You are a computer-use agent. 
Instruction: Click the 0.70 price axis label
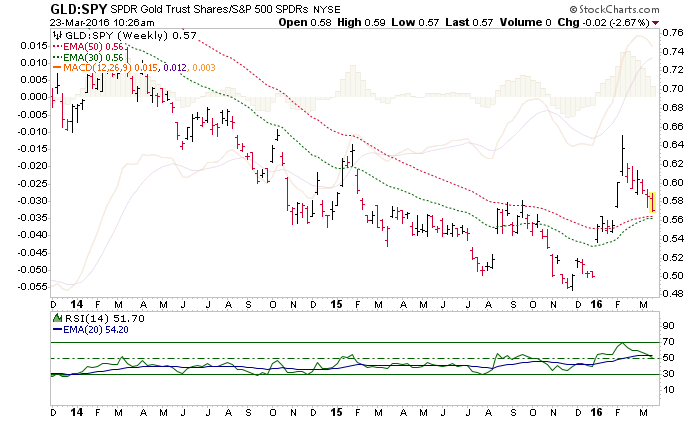tap(673, 88)
